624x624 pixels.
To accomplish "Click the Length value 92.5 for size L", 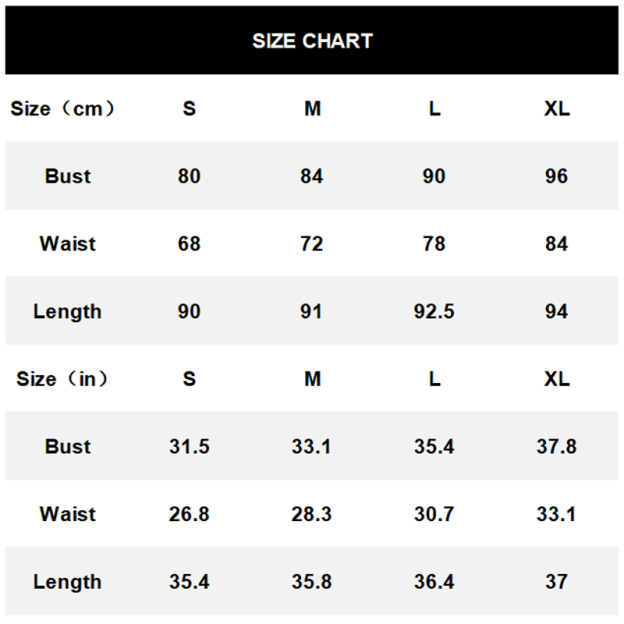I will [434, 311].
